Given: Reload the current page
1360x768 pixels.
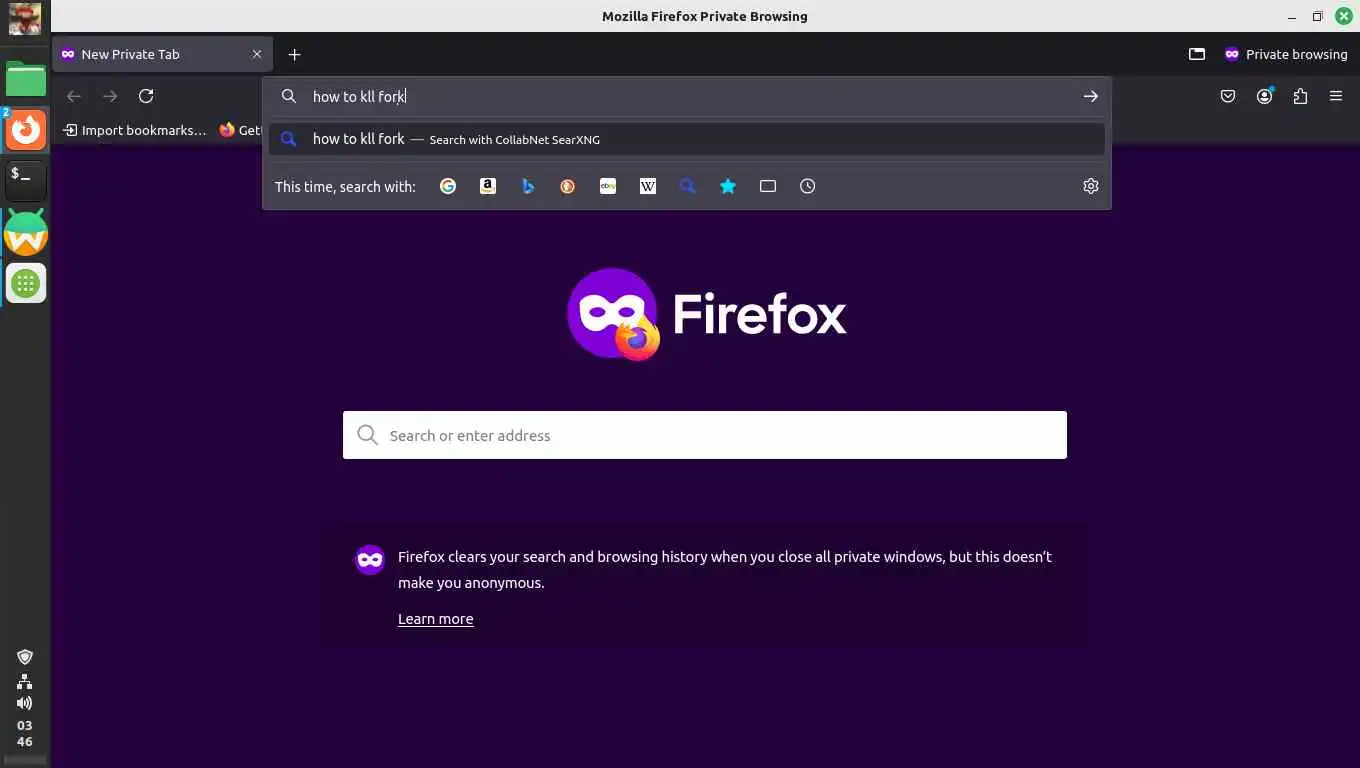Looking at the screenshot, I should click(x=146, y=96).
